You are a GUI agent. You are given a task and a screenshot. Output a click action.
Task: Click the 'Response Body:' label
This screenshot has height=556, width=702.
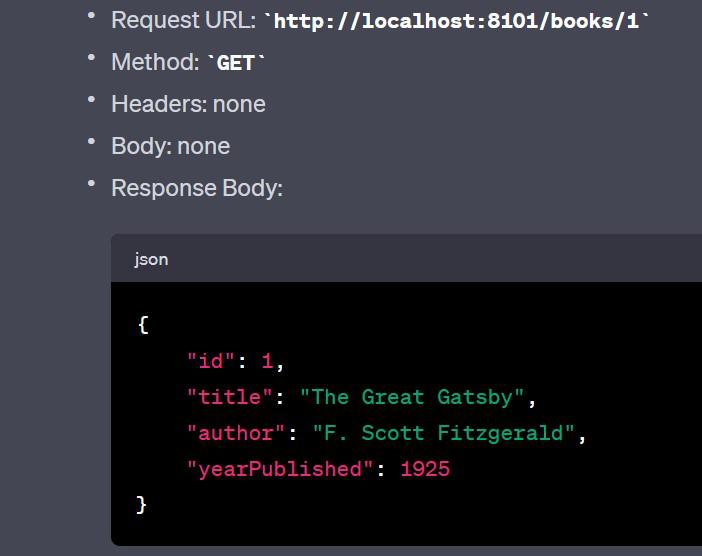[197, 188]
